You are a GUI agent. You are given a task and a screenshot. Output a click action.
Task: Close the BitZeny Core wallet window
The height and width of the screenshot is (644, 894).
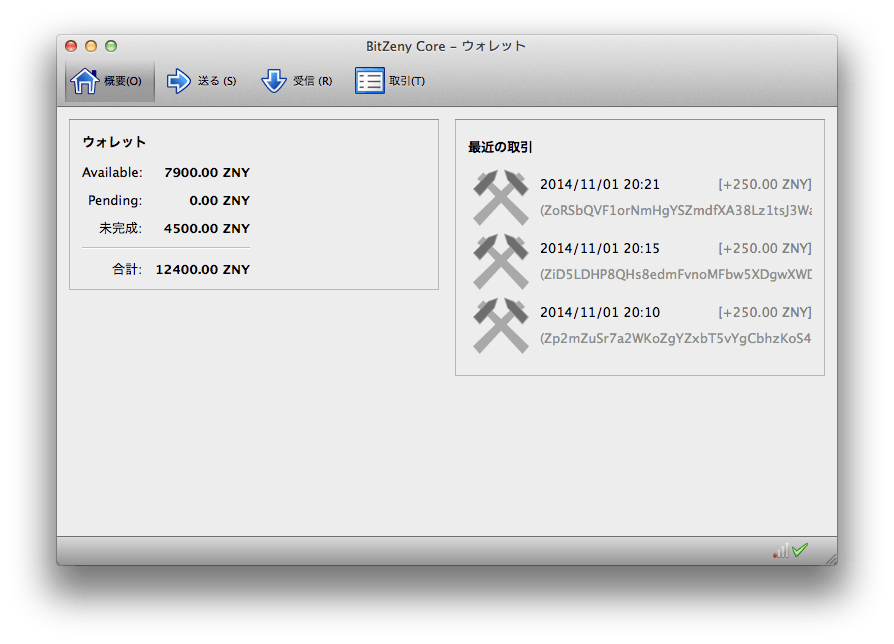tap(71, 46)
